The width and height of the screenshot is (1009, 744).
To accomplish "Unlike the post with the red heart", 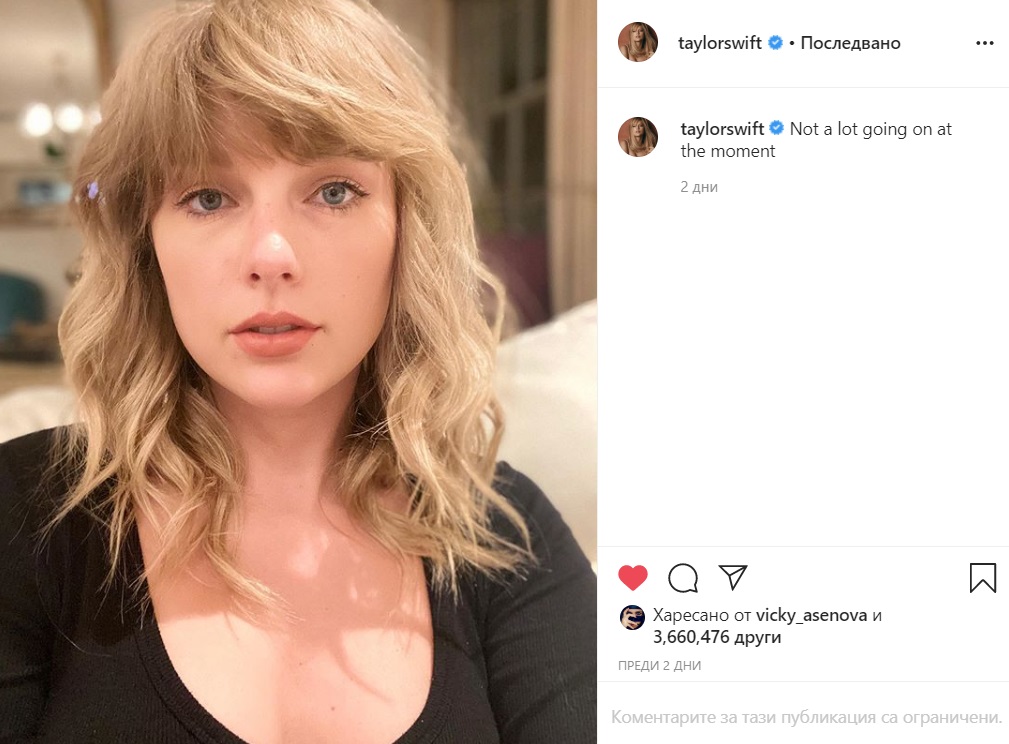I will point(633,577).
